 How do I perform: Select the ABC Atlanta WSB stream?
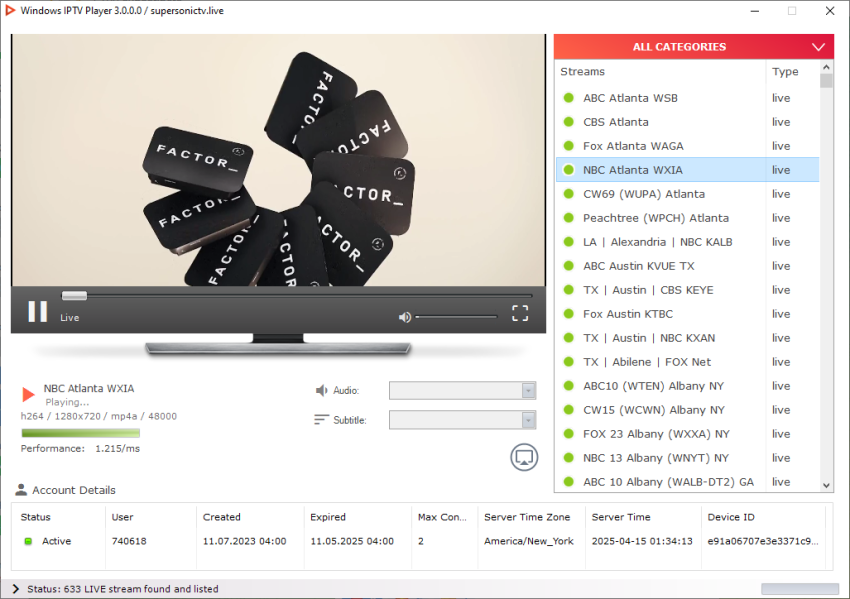pyautogui.click(x=687, y=98)
